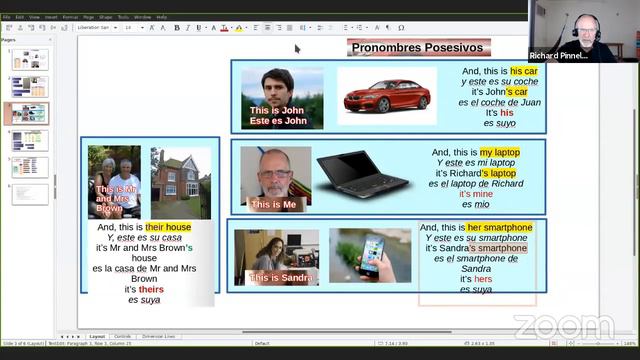The width and height of the screenshot is (640, 360).
Task: Toggle the unordered bullet list
Action: 346,28
